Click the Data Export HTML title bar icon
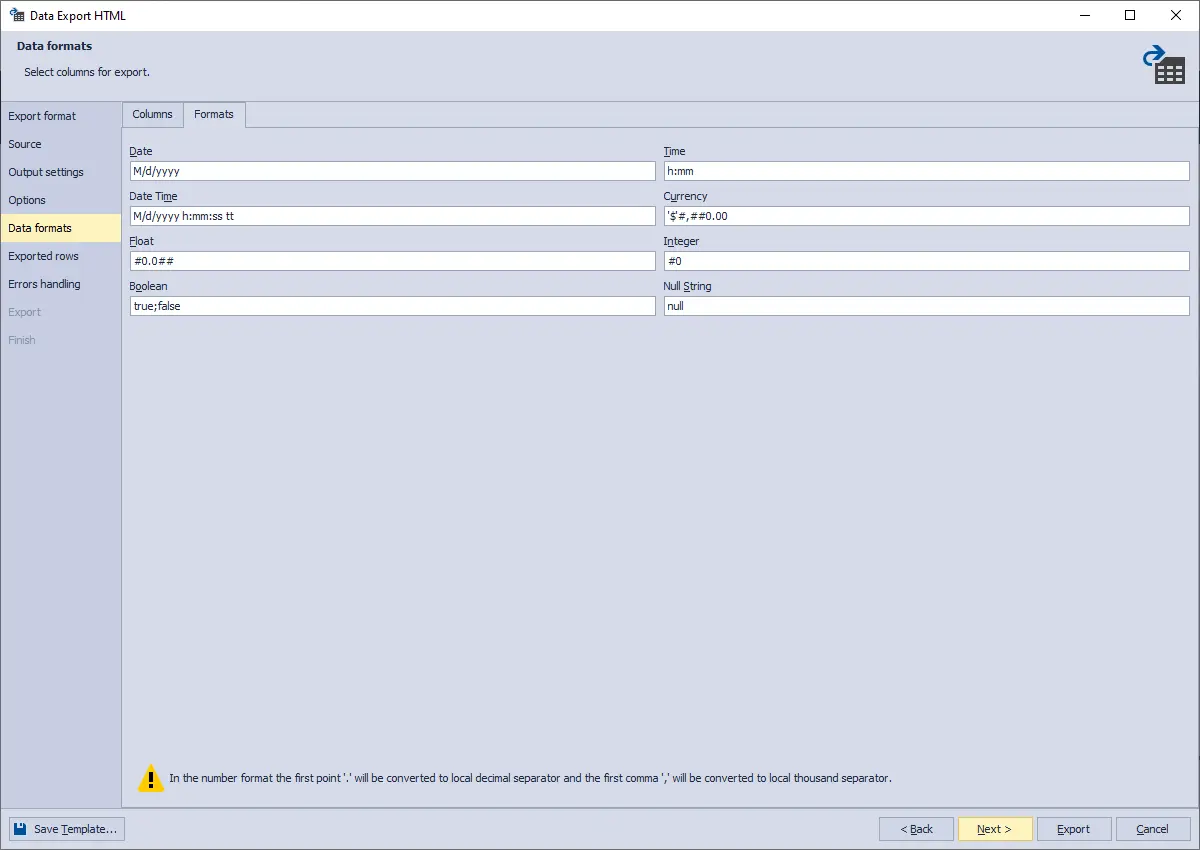The image size is (1200, 850). pos(14,15)
